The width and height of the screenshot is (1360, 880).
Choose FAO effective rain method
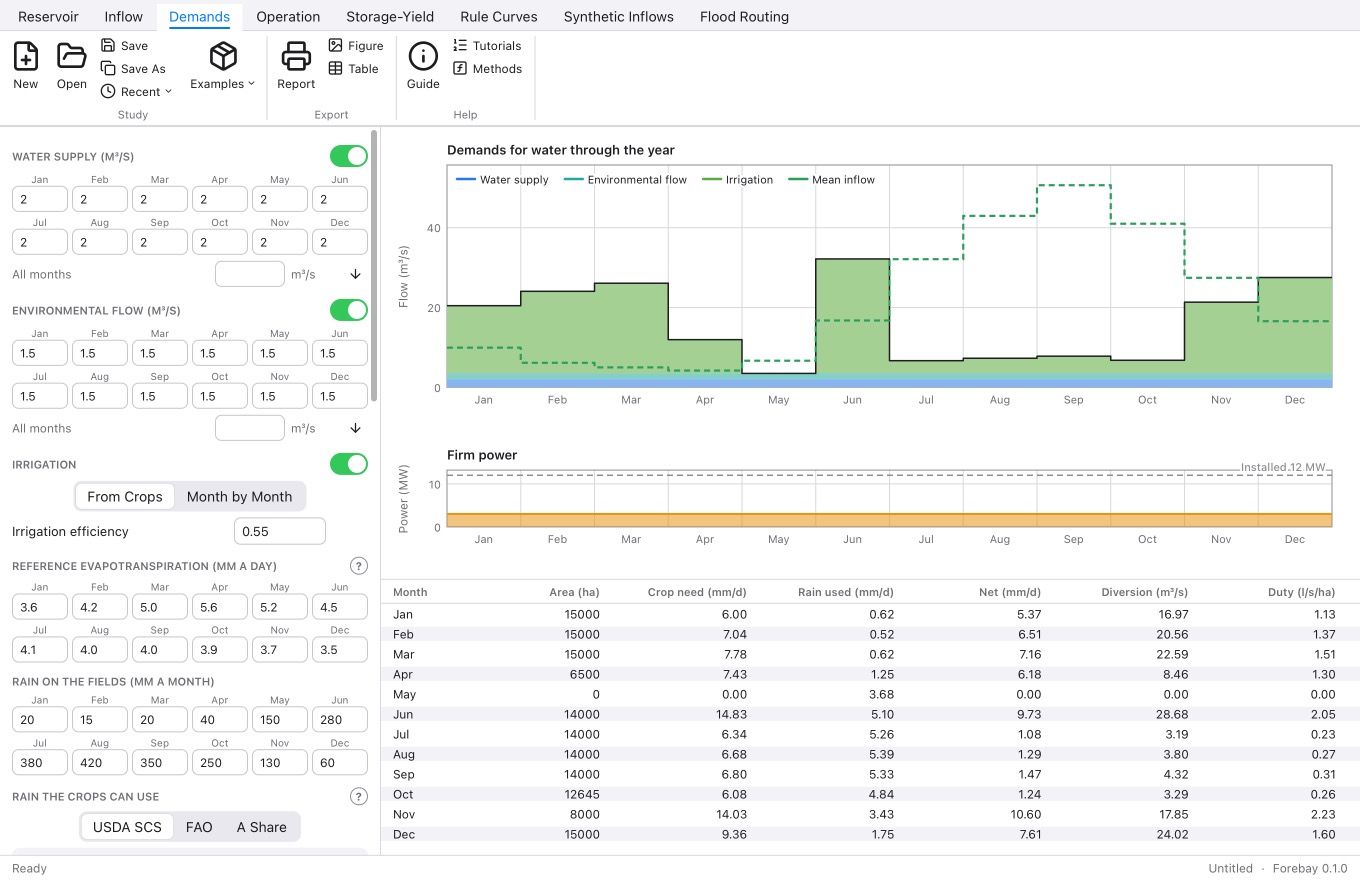(x=199, y=827)
